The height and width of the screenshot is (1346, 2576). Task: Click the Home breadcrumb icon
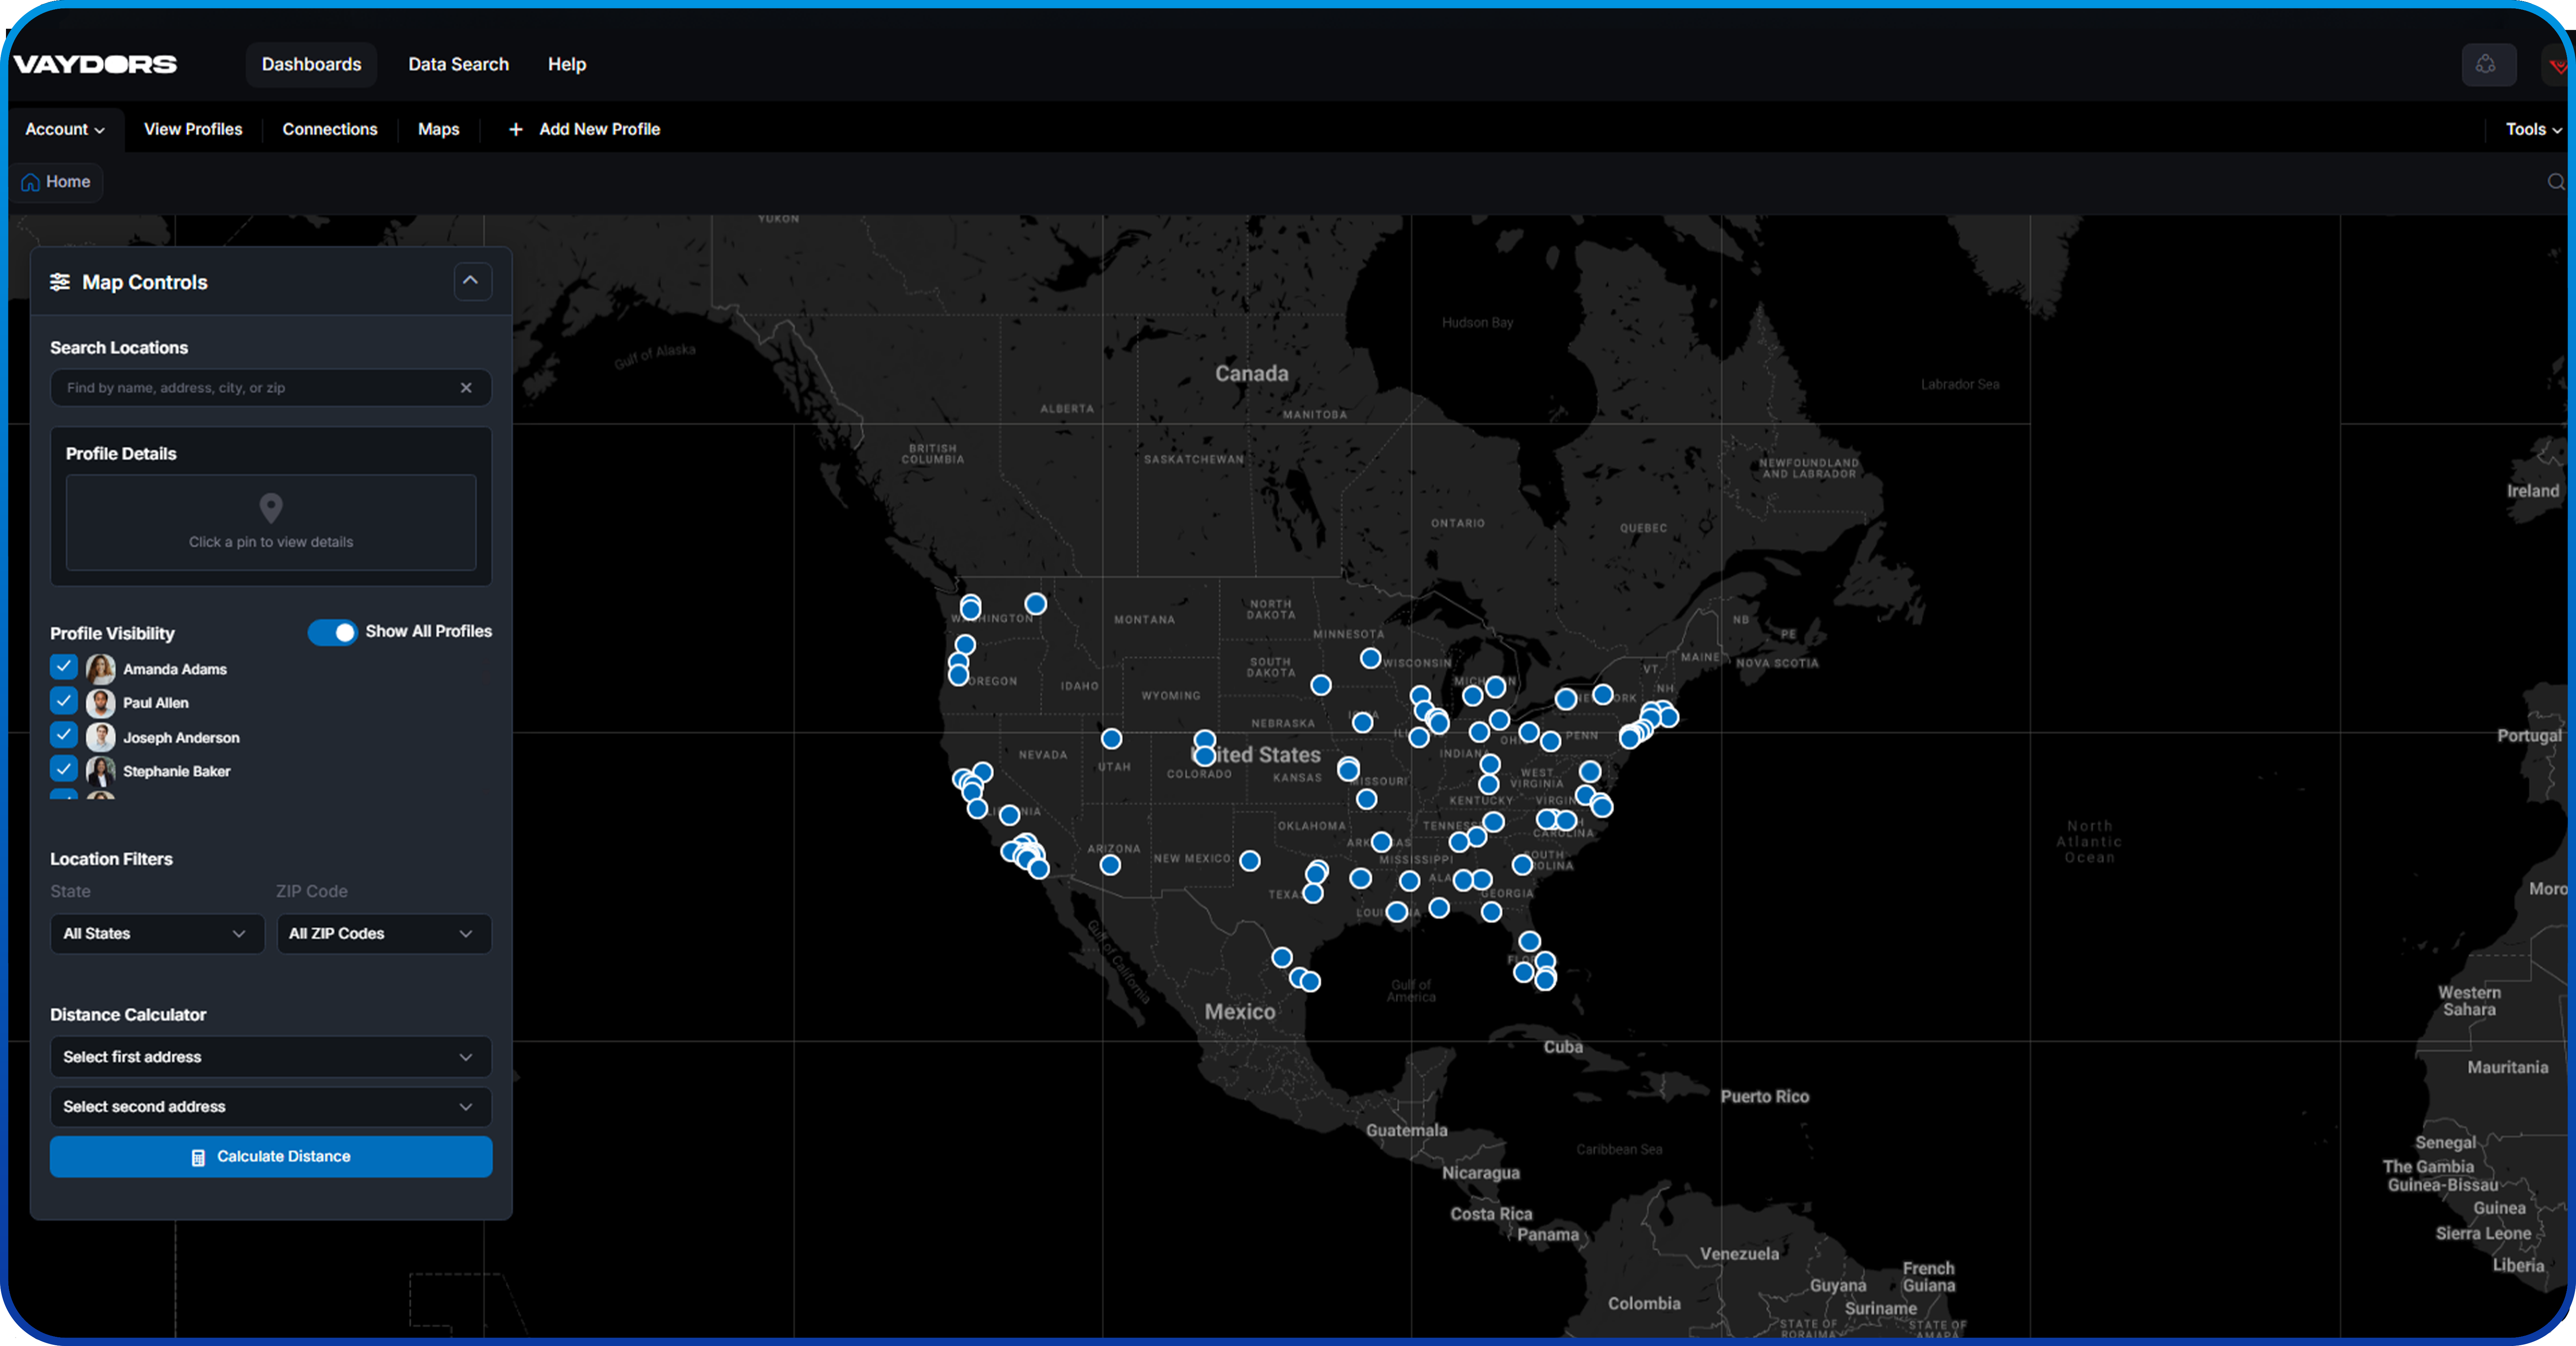coord(31,182)
